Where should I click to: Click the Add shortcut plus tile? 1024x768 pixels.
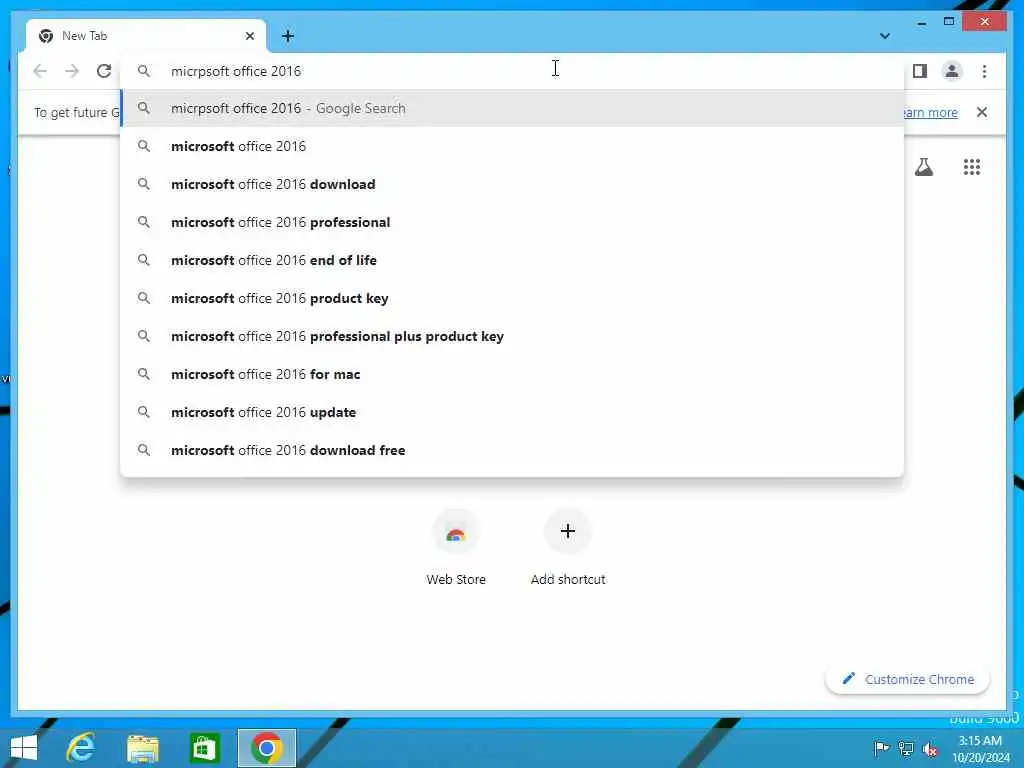(x=568, y=547)
